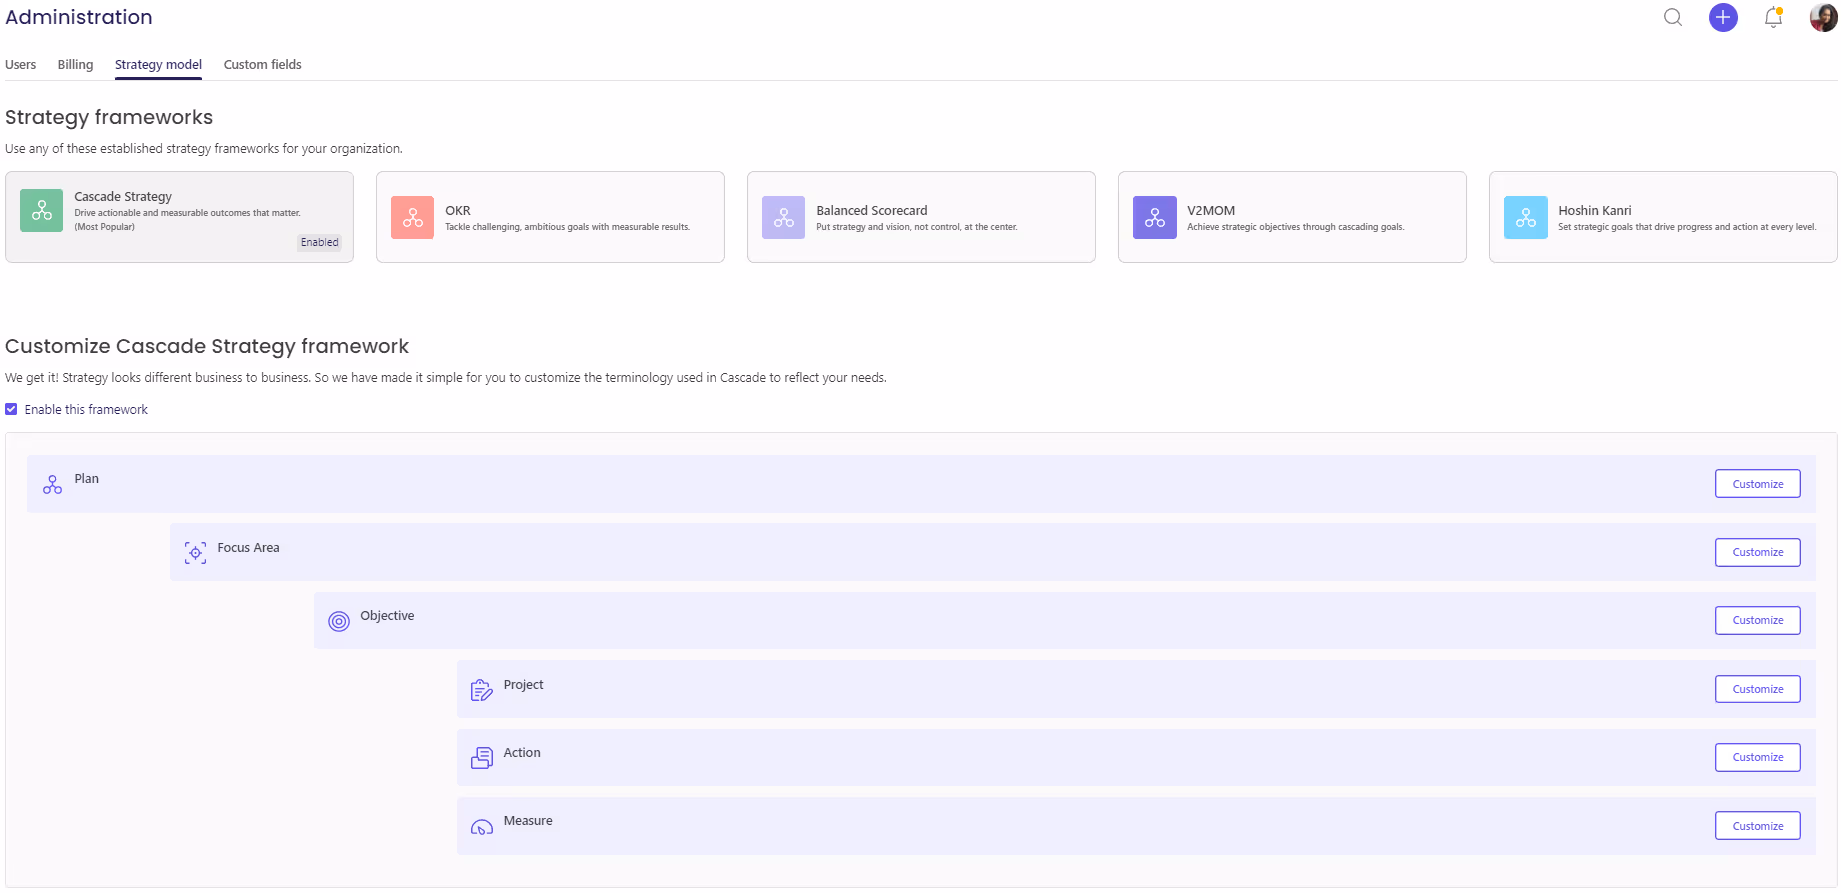
Task: Click the Objective label text
Action: coord(387,616)
